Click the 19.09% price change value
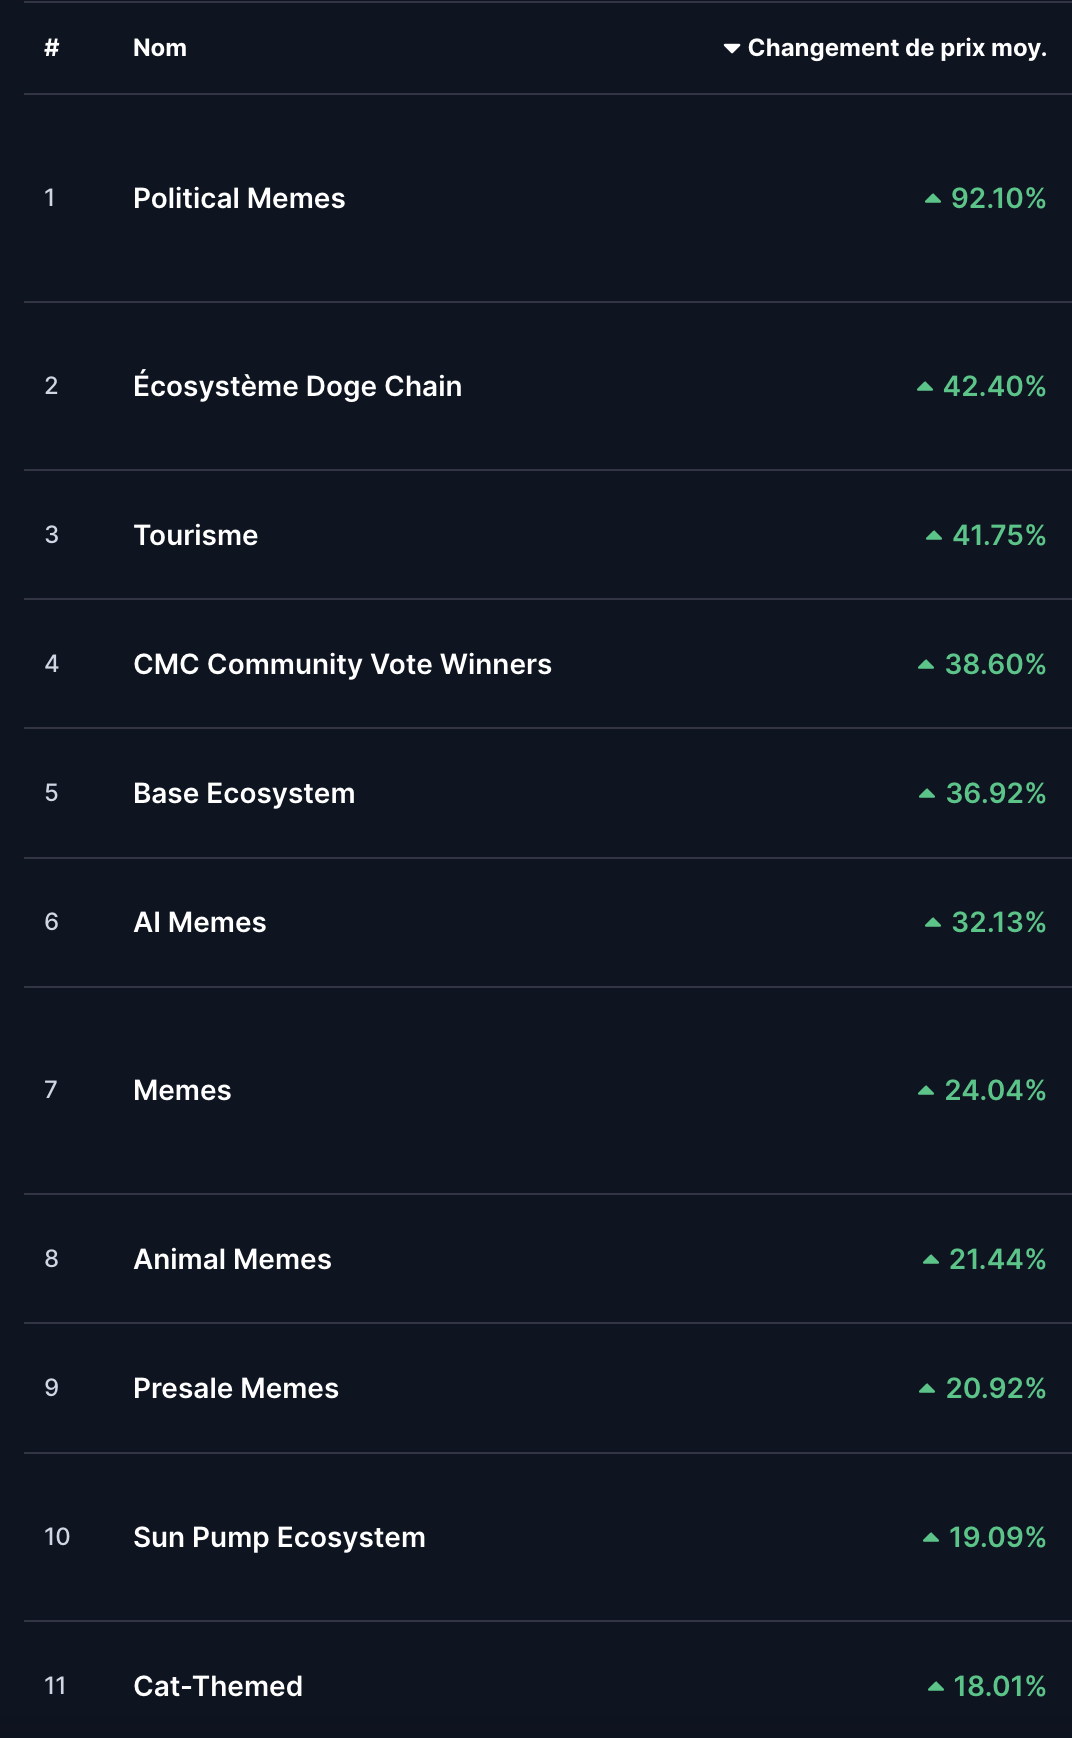Viewport: 1072px width, 1738px height. click(x=997, y=1537)
